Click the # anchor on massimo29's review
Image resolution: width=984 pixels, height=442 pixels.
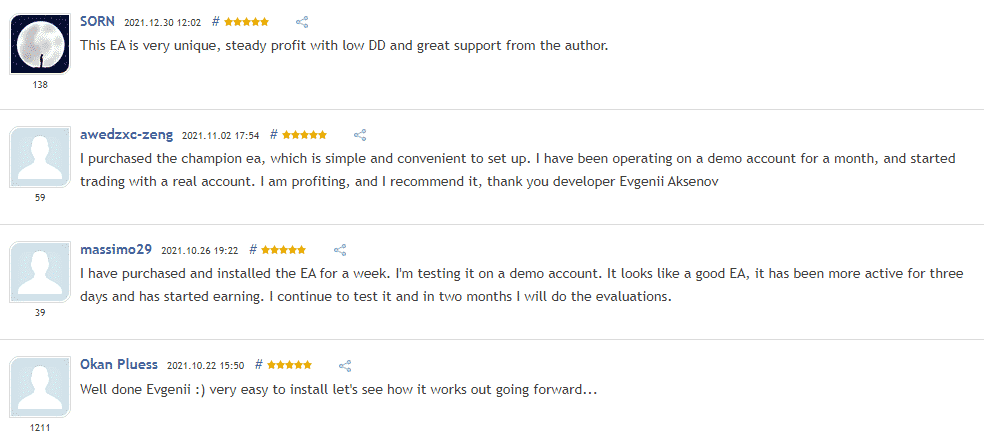click(x=253, y=249)
